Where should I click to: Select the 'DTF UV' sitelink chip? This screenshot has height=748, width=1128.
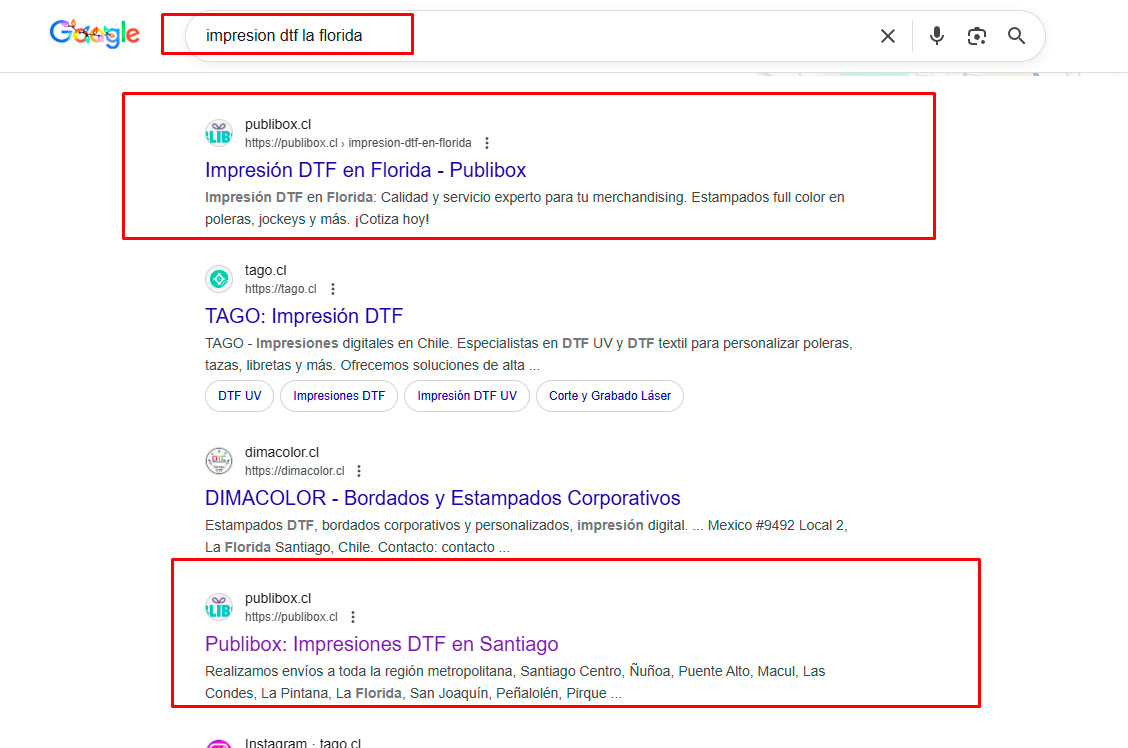[x=240, y=396]
